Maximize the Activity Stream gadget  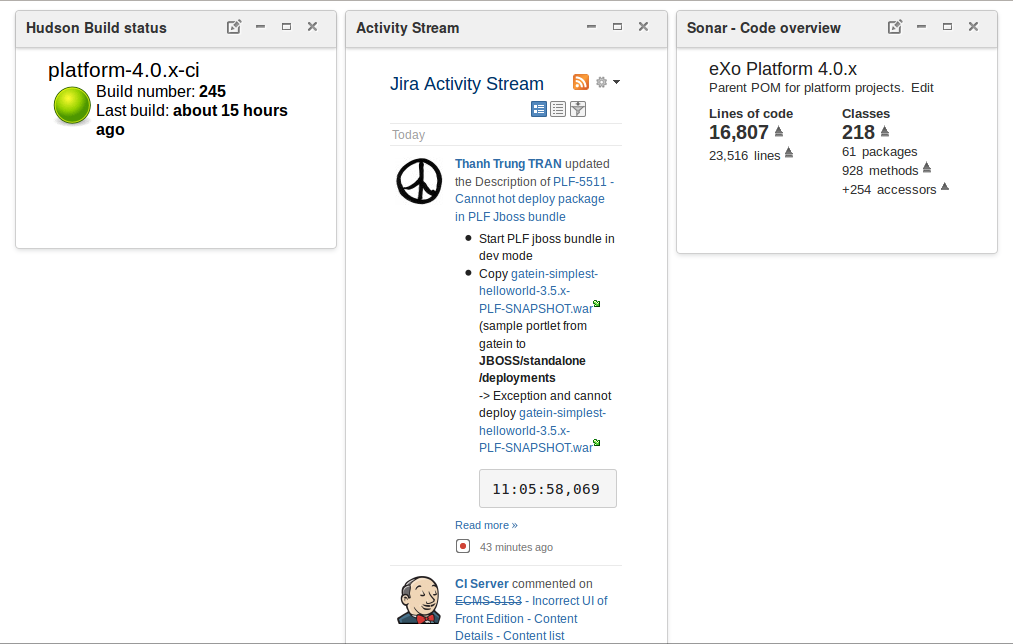click(618, 27)
